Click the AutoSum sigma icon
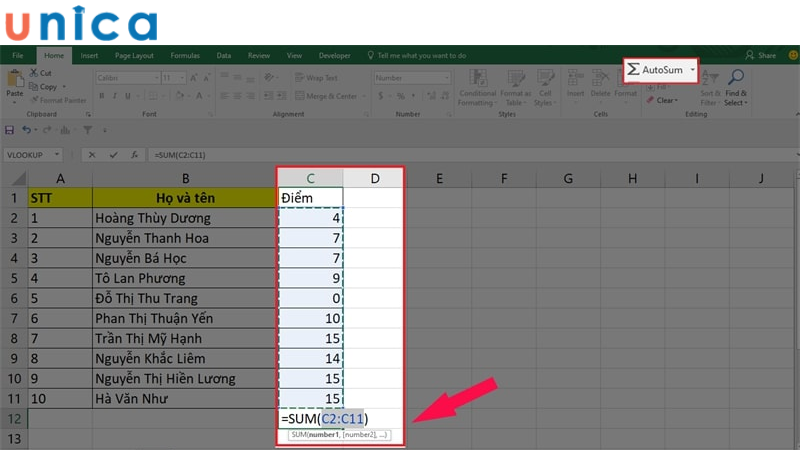This screenshot has height=450, width=800. (633, 70)
